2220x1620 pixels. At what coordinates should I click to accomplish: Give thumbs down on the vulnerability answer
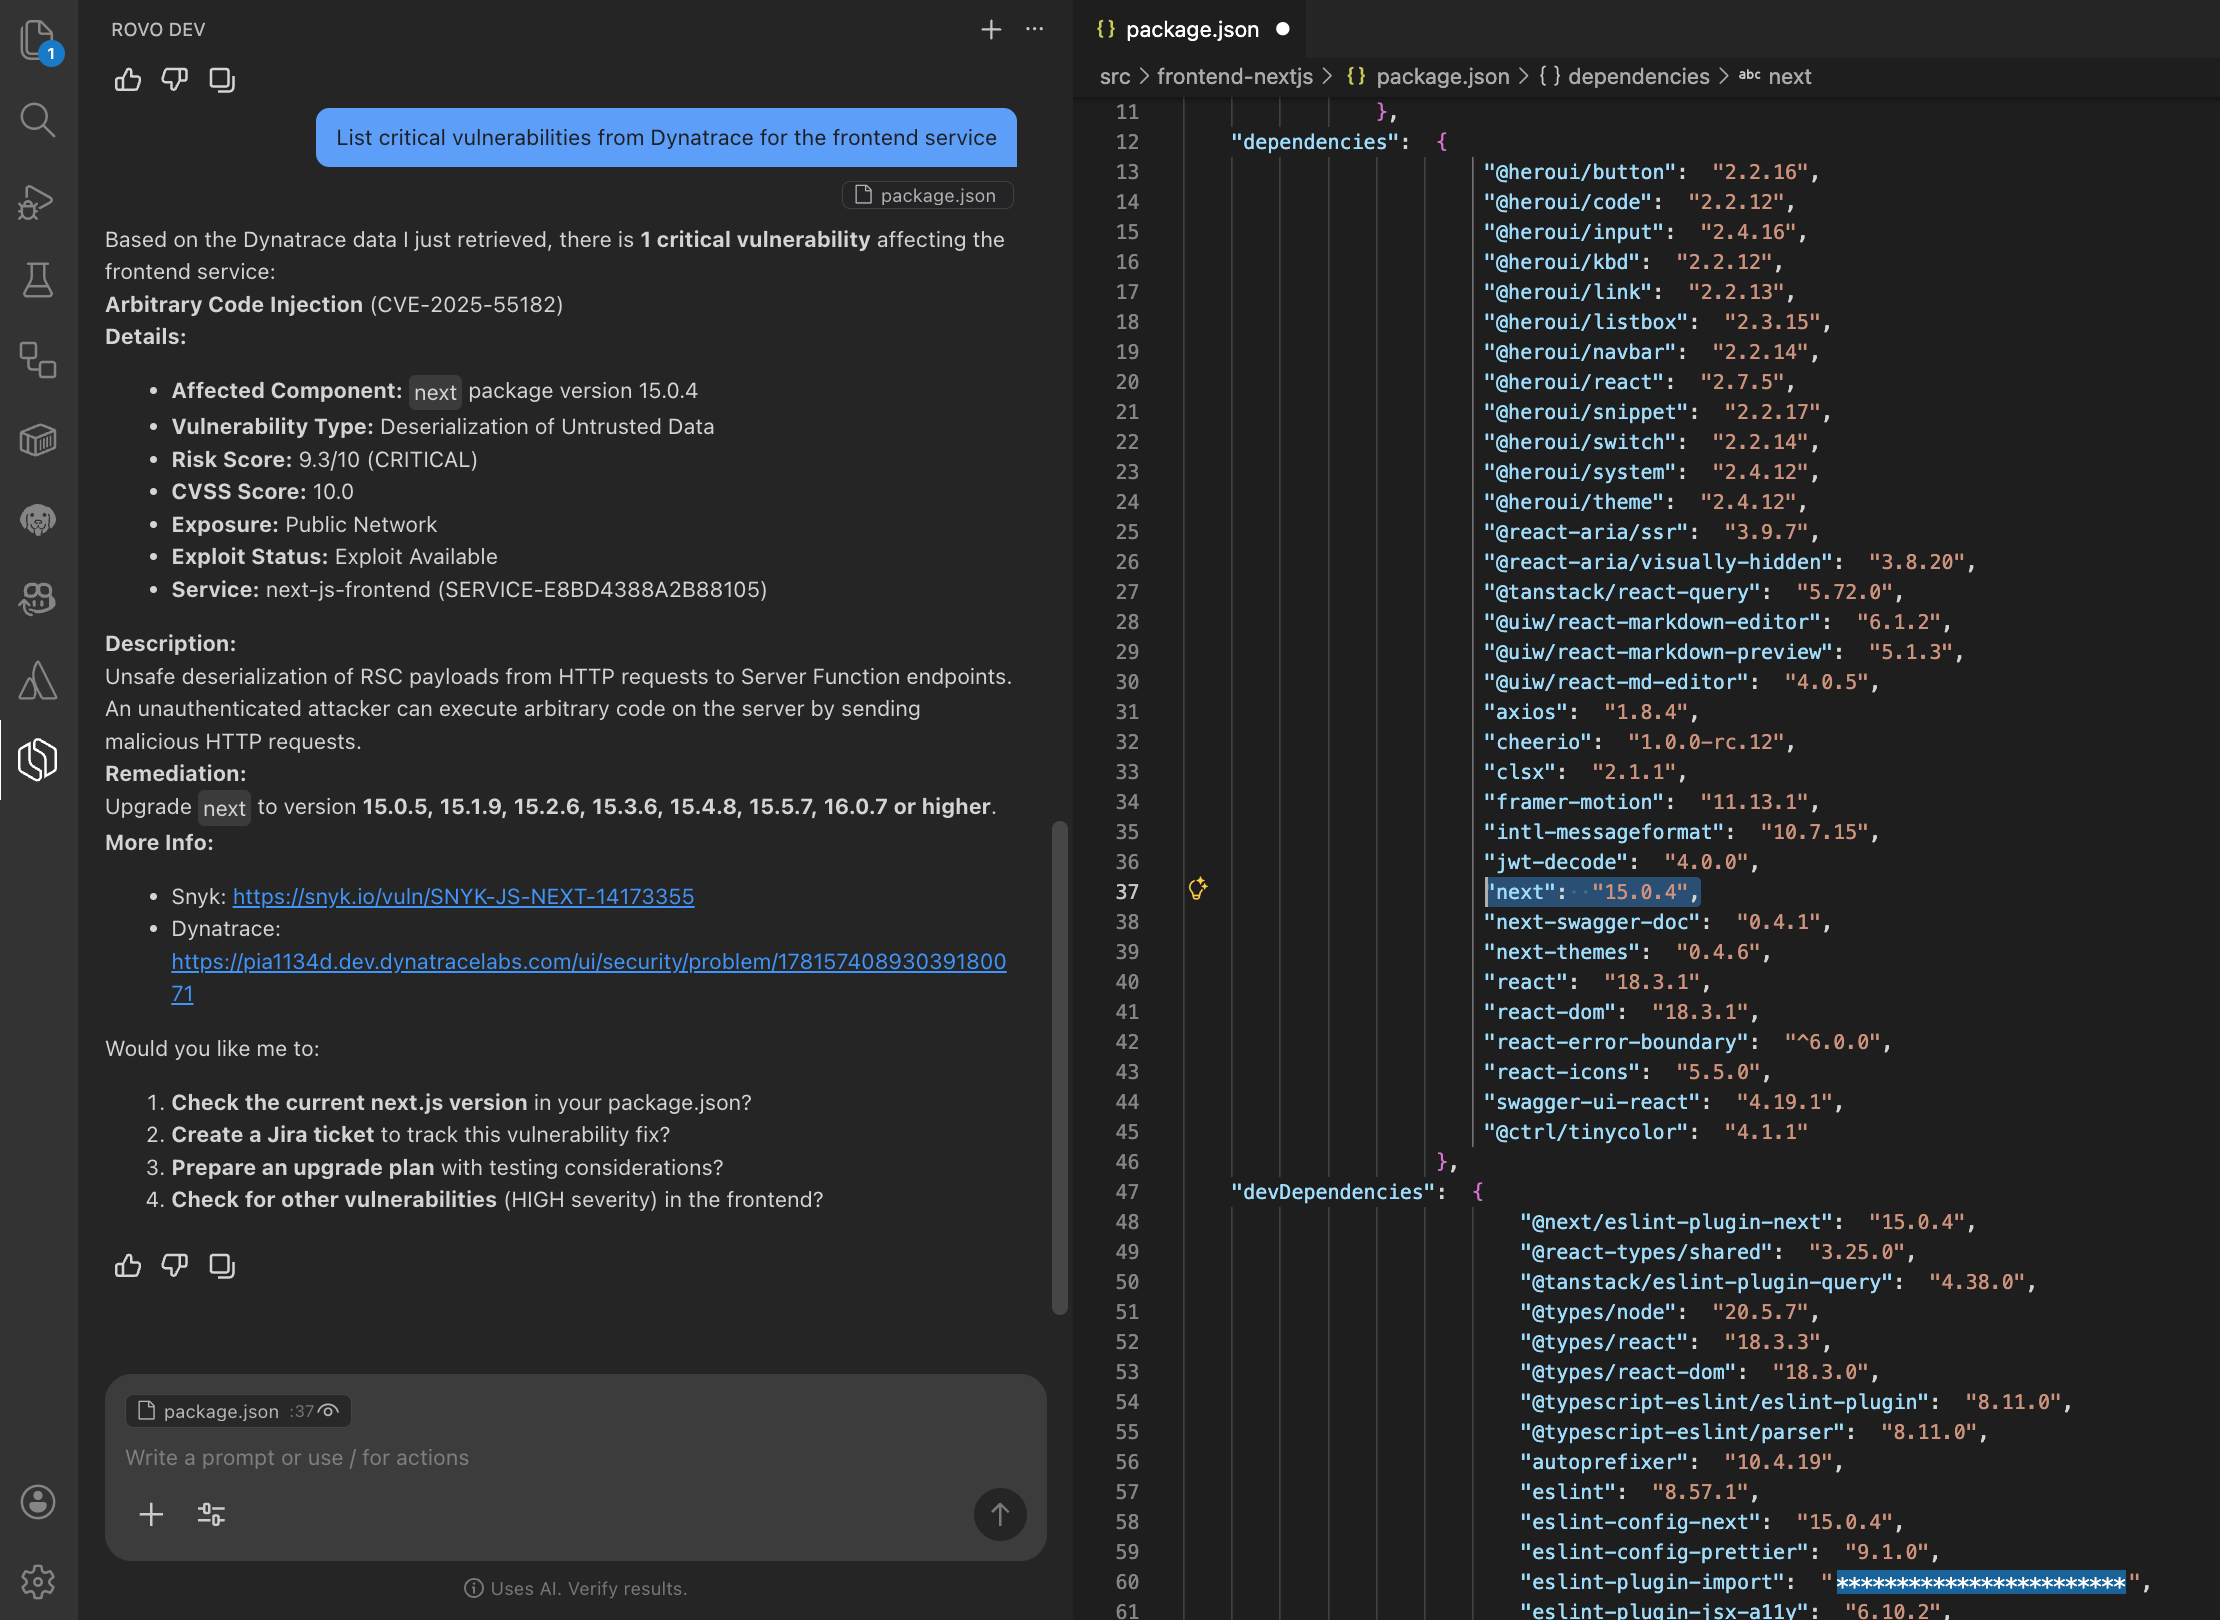pos(174,1265)
